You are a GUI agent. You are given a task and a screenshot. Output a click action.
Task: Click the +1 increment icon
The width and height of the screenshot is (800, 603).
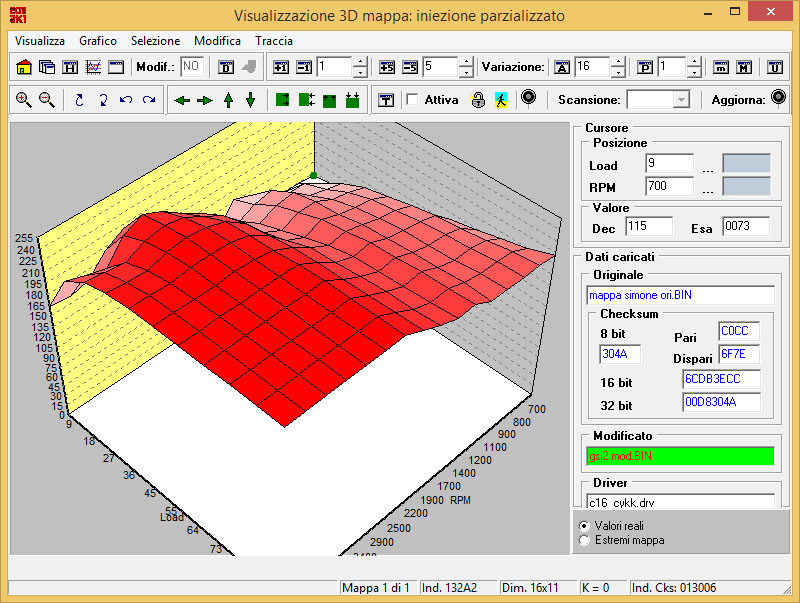[x=281, y=67]
